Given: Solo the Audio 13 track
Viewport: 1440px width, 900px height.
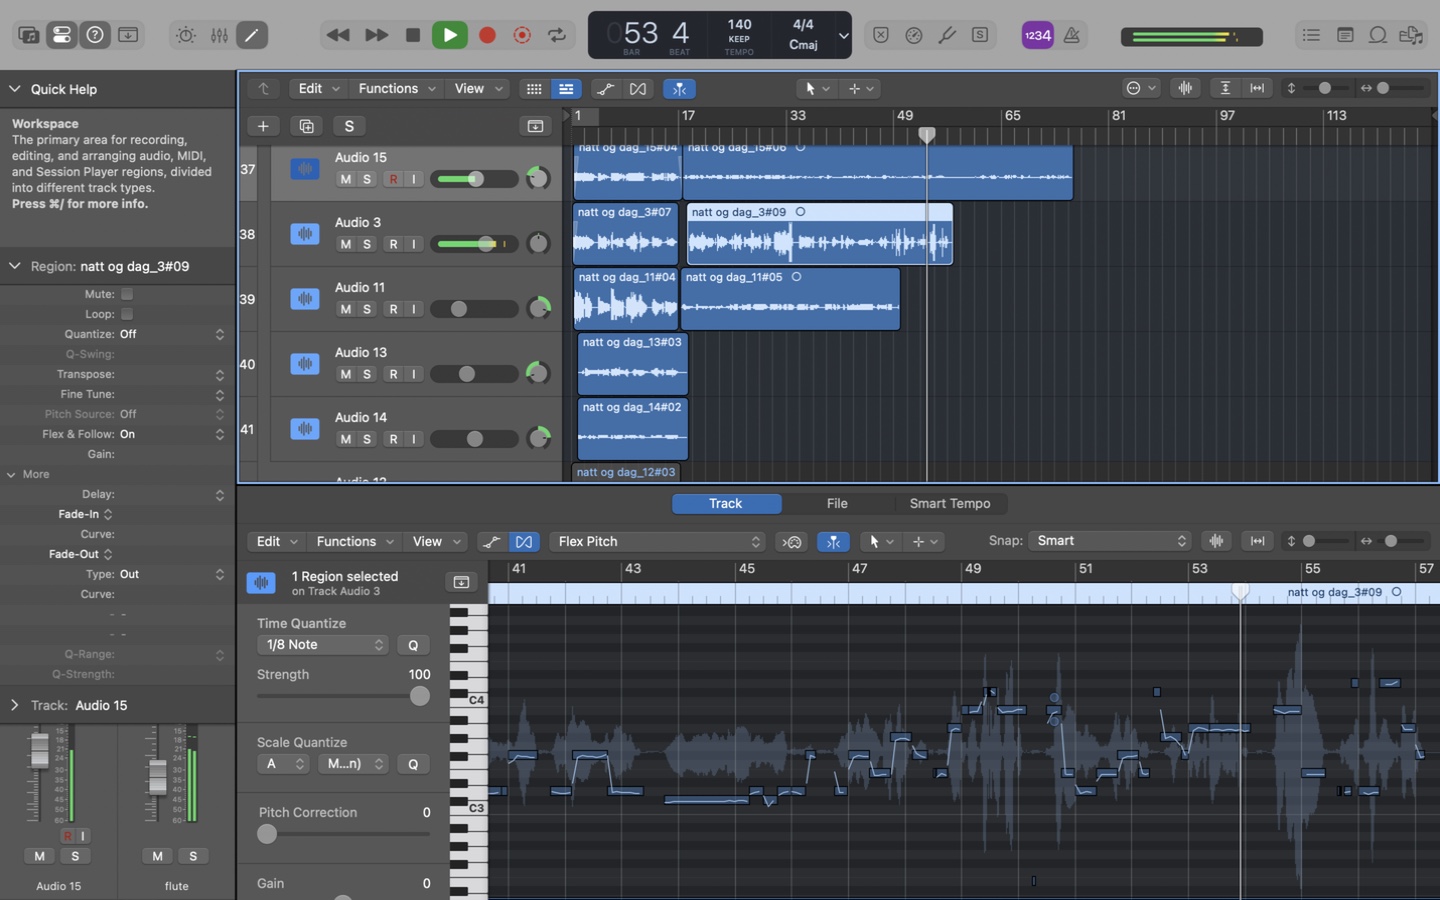Looking at the screenshot, I should (367, 374).
